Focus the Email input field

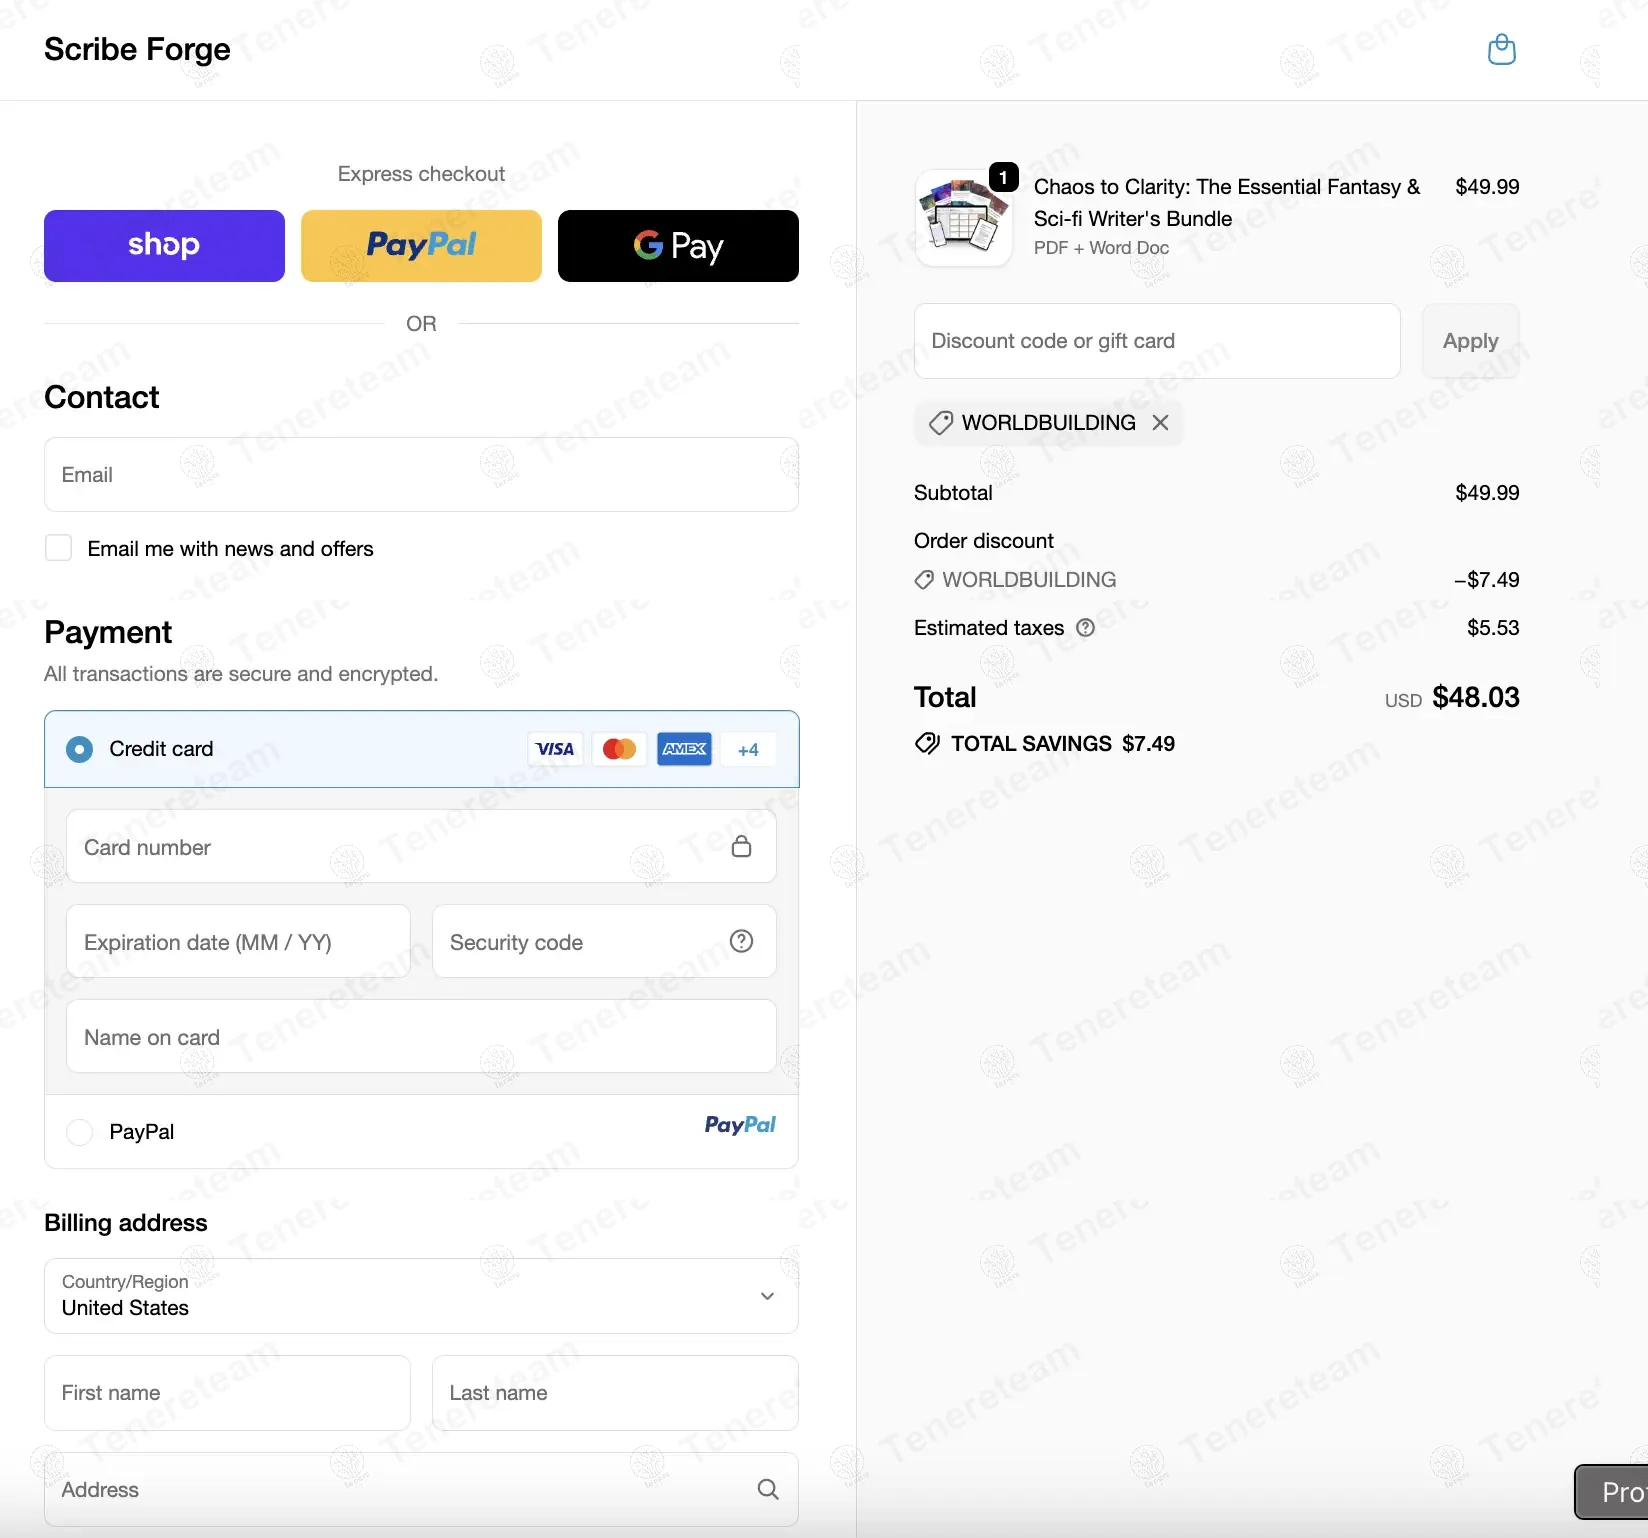point(421,475)
